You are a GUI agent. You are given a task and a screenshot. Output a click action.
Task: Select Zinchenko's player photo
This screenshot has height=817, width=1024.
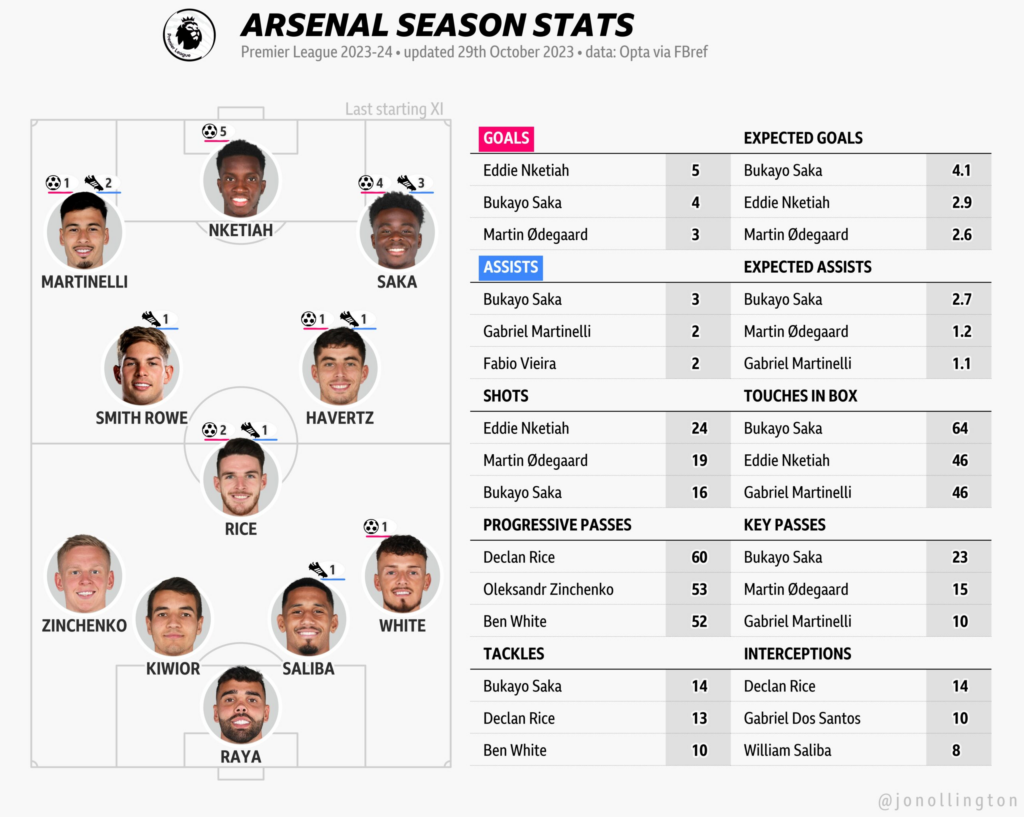tap(84, 574)
